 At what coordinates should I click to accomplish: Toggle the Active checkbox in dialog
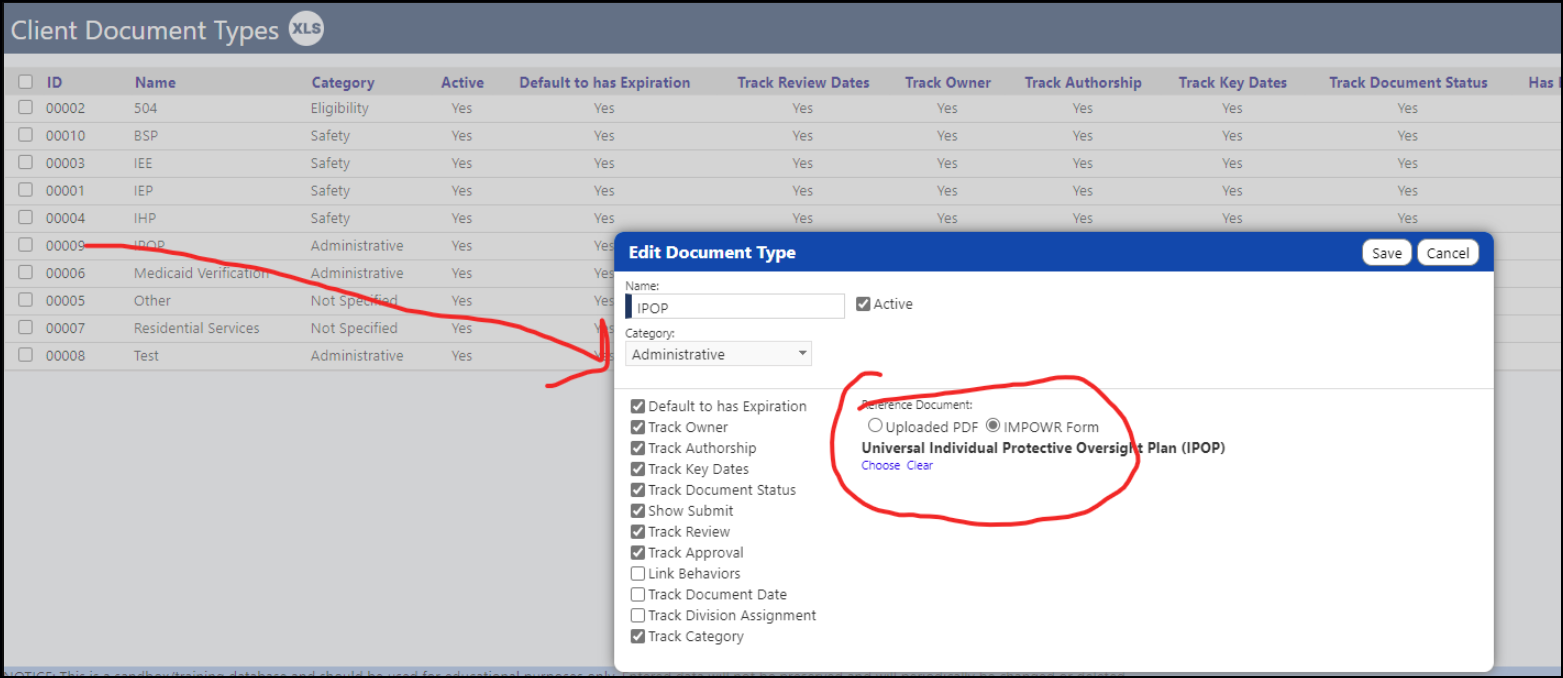coord(864,304)
